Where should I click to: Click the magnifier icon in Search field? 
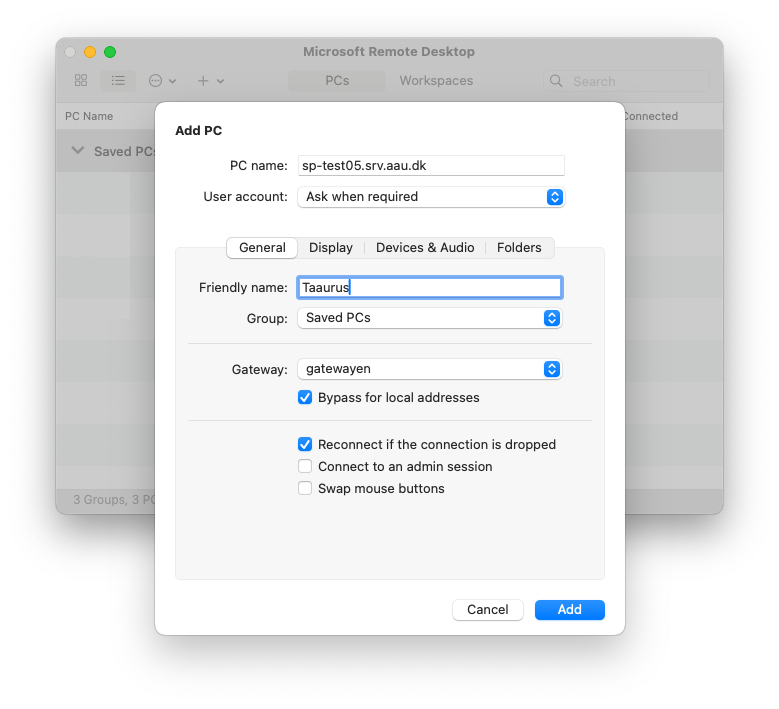(556, 81)
